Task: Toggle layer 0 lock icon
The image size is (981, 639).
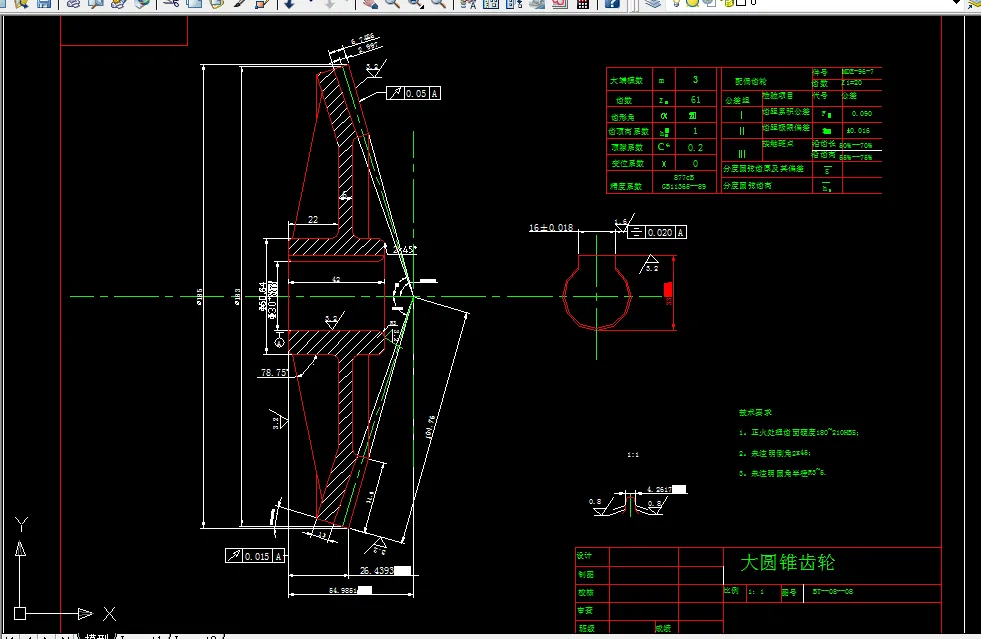Action: [729, 3]
